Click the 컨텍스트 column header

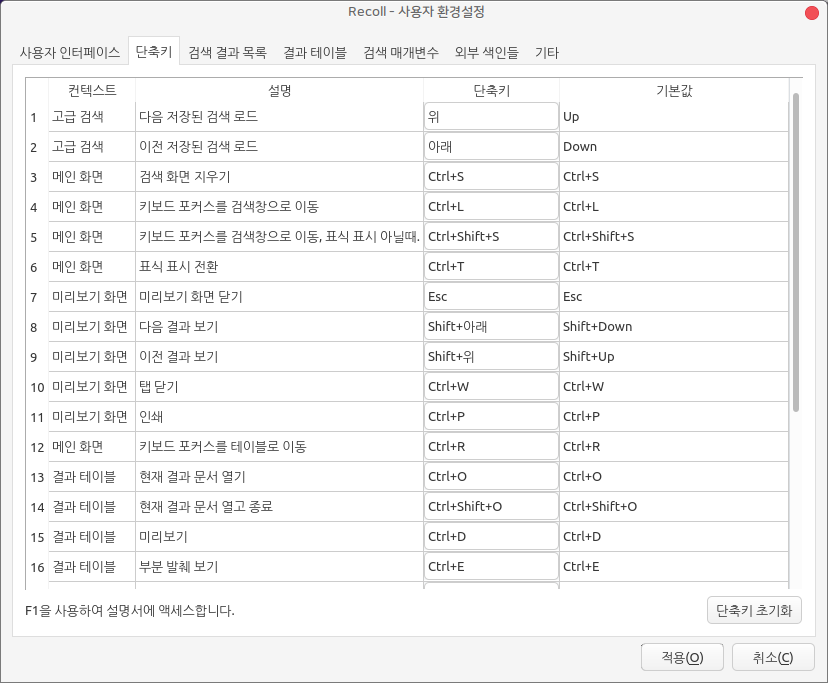(91, 90)
